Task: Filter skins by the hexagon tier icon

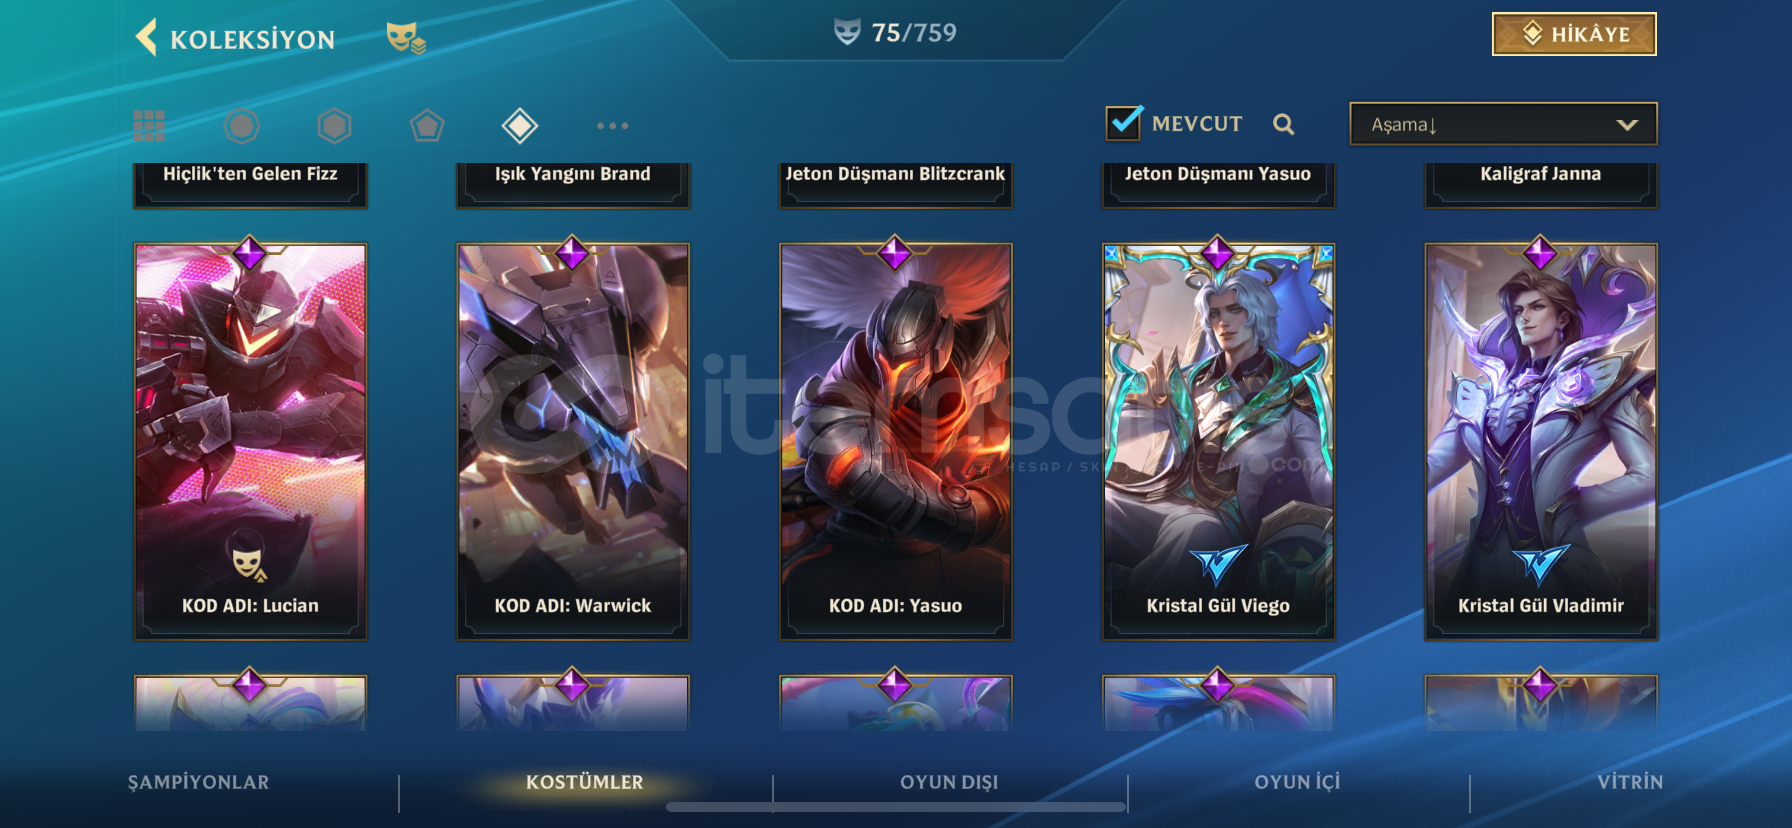Action: click(x=334, y=126)
